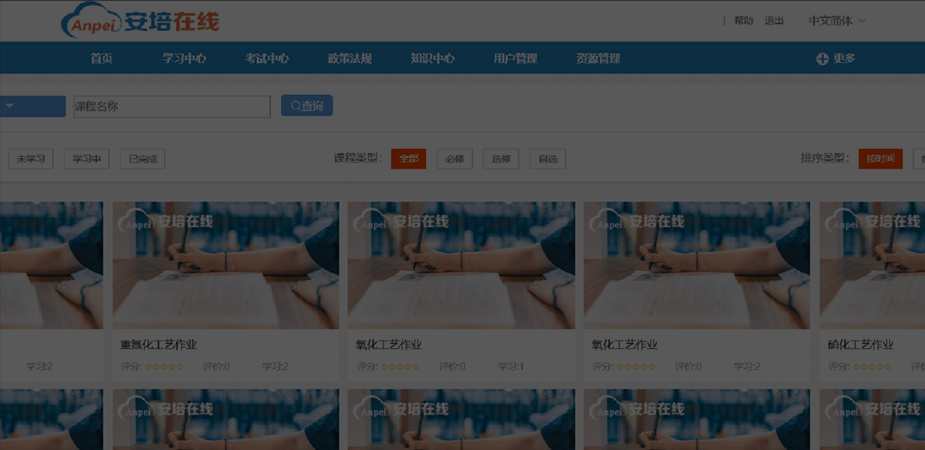Select the 政策法规 menu item

coord(350,58)
